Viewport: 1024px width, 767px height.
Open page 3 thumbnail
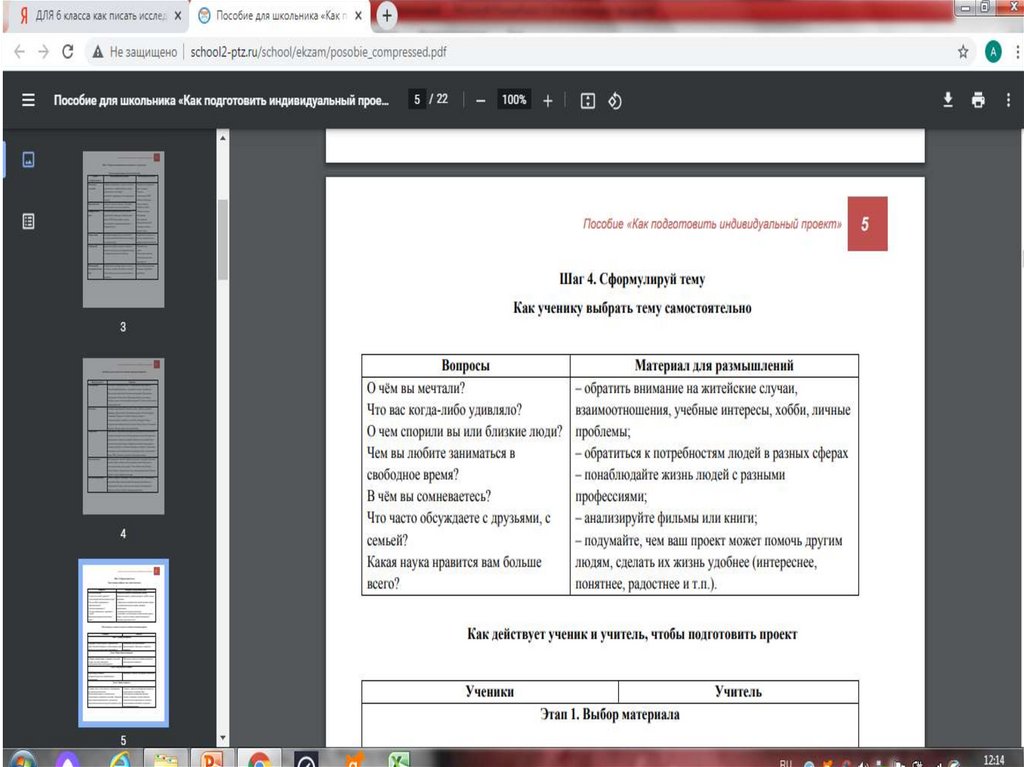click(x=123, y=229)
